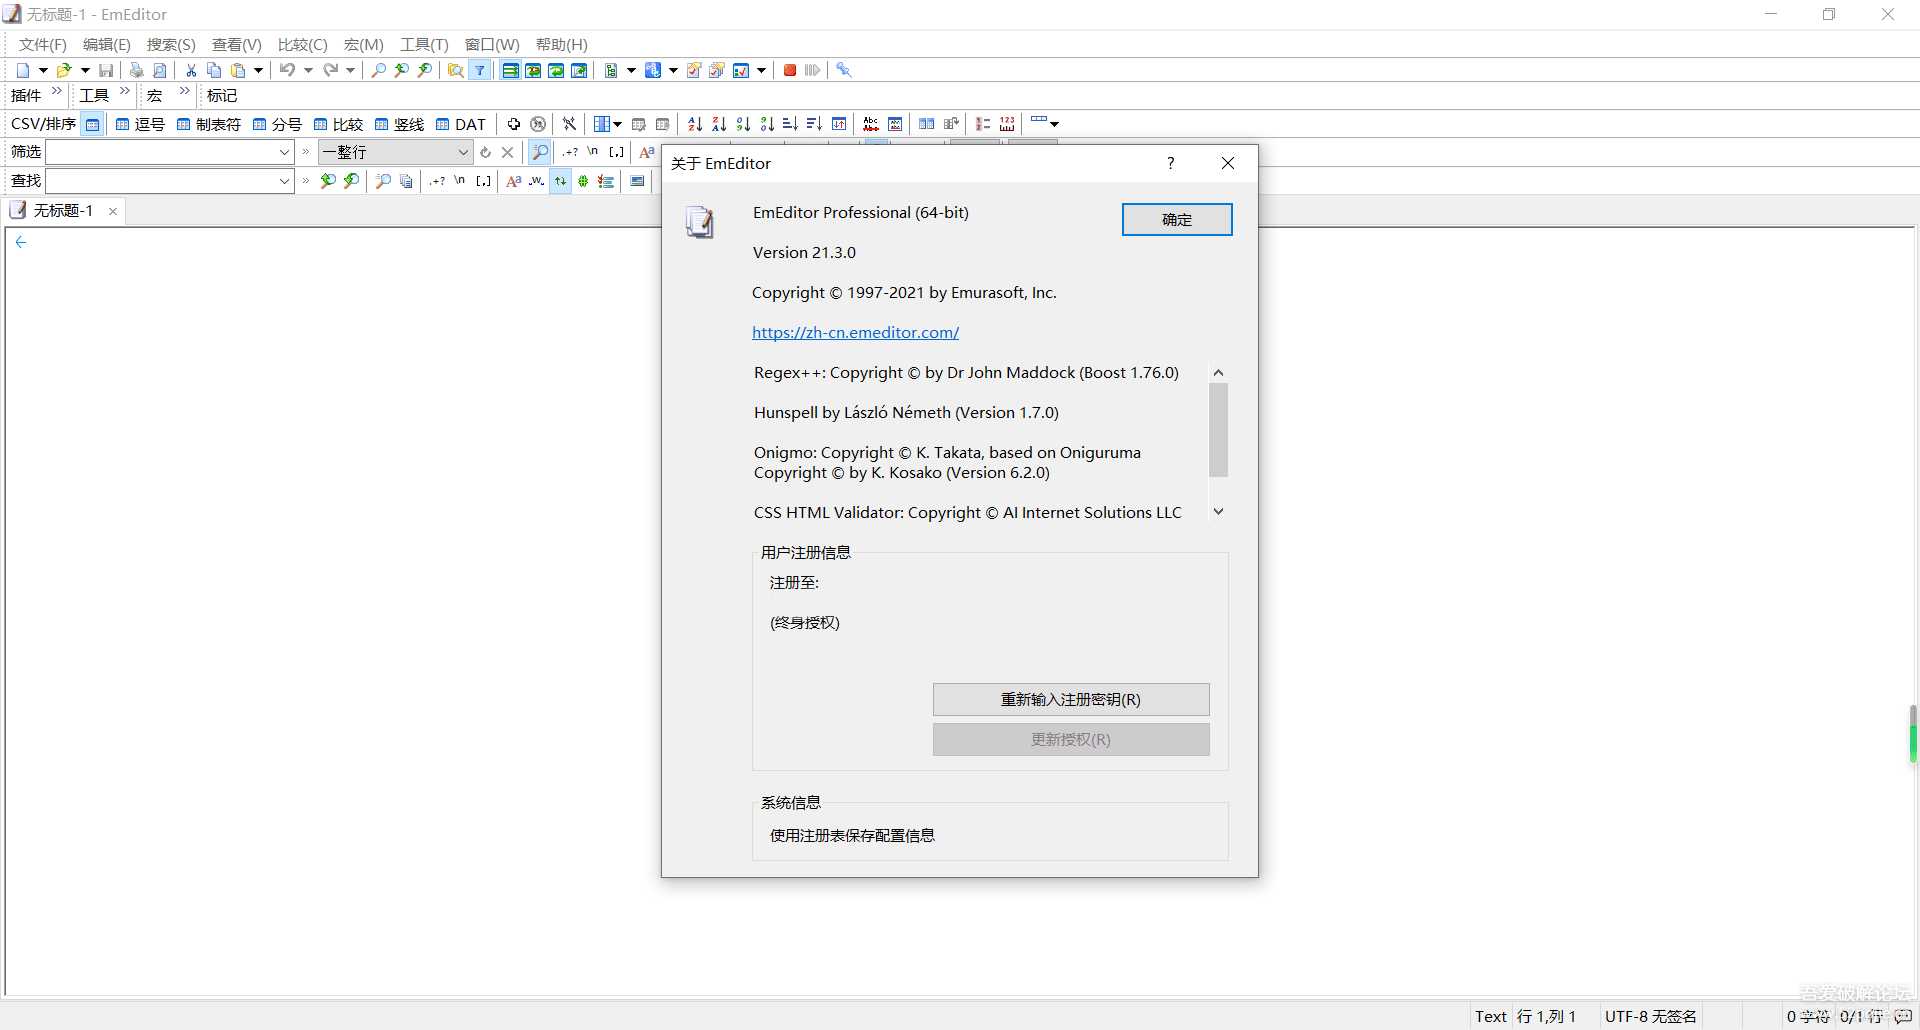The height and width of the screenshot is (1030, 1920).
Task: Expand the 一整行 column dropdown
Action: [x=463, y=152]
